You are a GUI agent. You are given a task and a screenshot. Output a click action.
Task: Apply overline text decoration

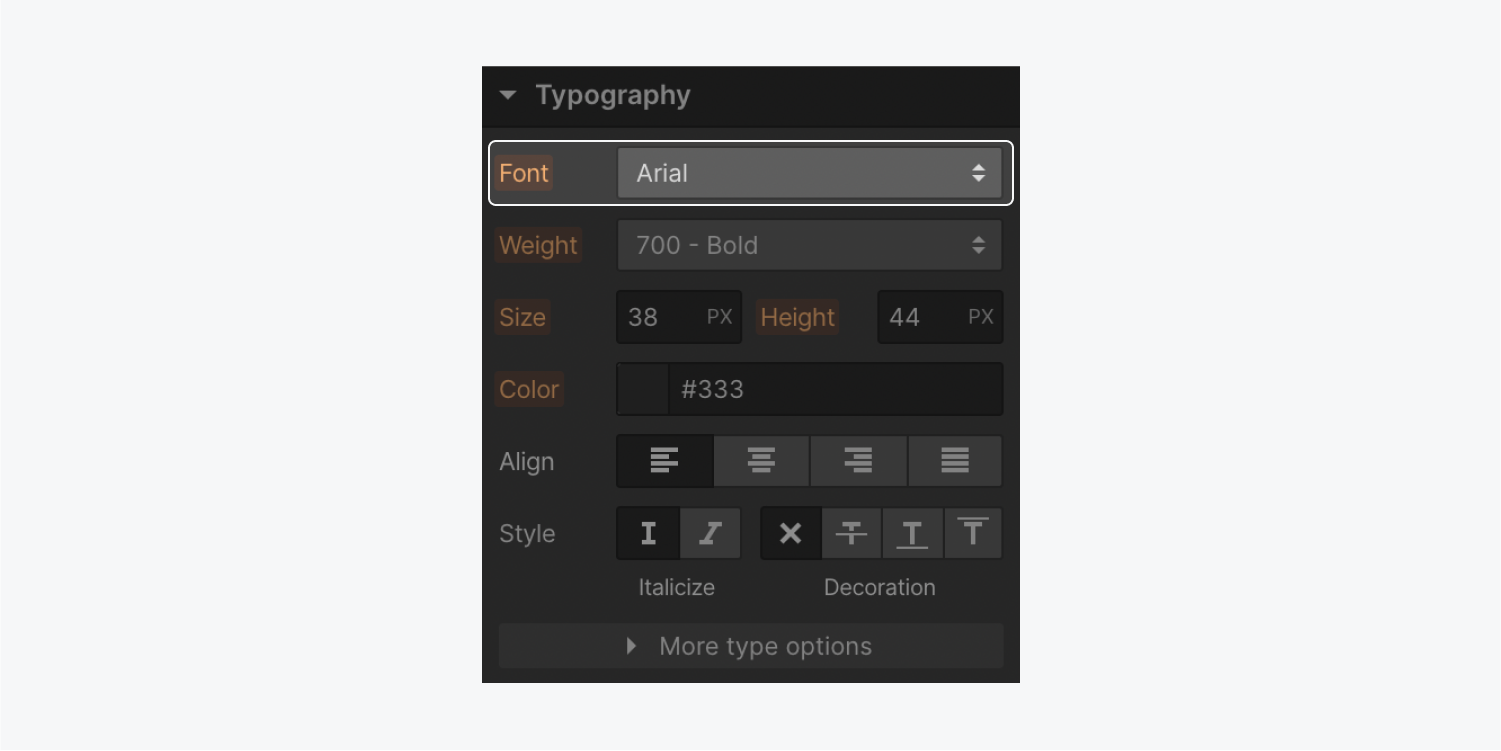tap(973, 533)
